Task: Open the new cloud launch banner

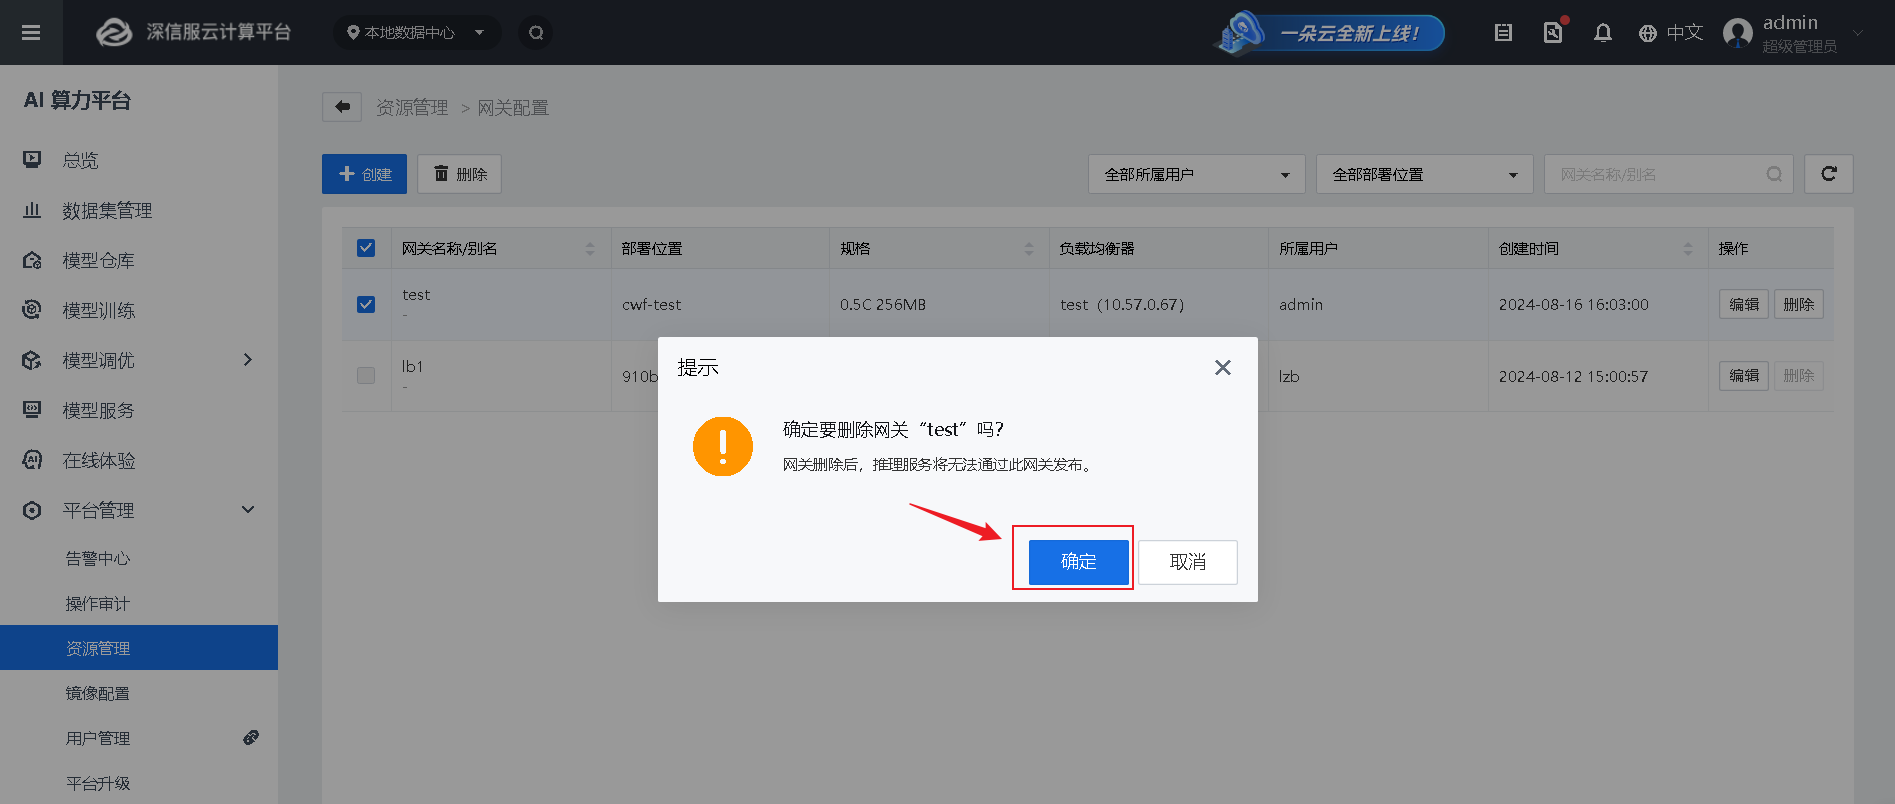Action: 1329,33
